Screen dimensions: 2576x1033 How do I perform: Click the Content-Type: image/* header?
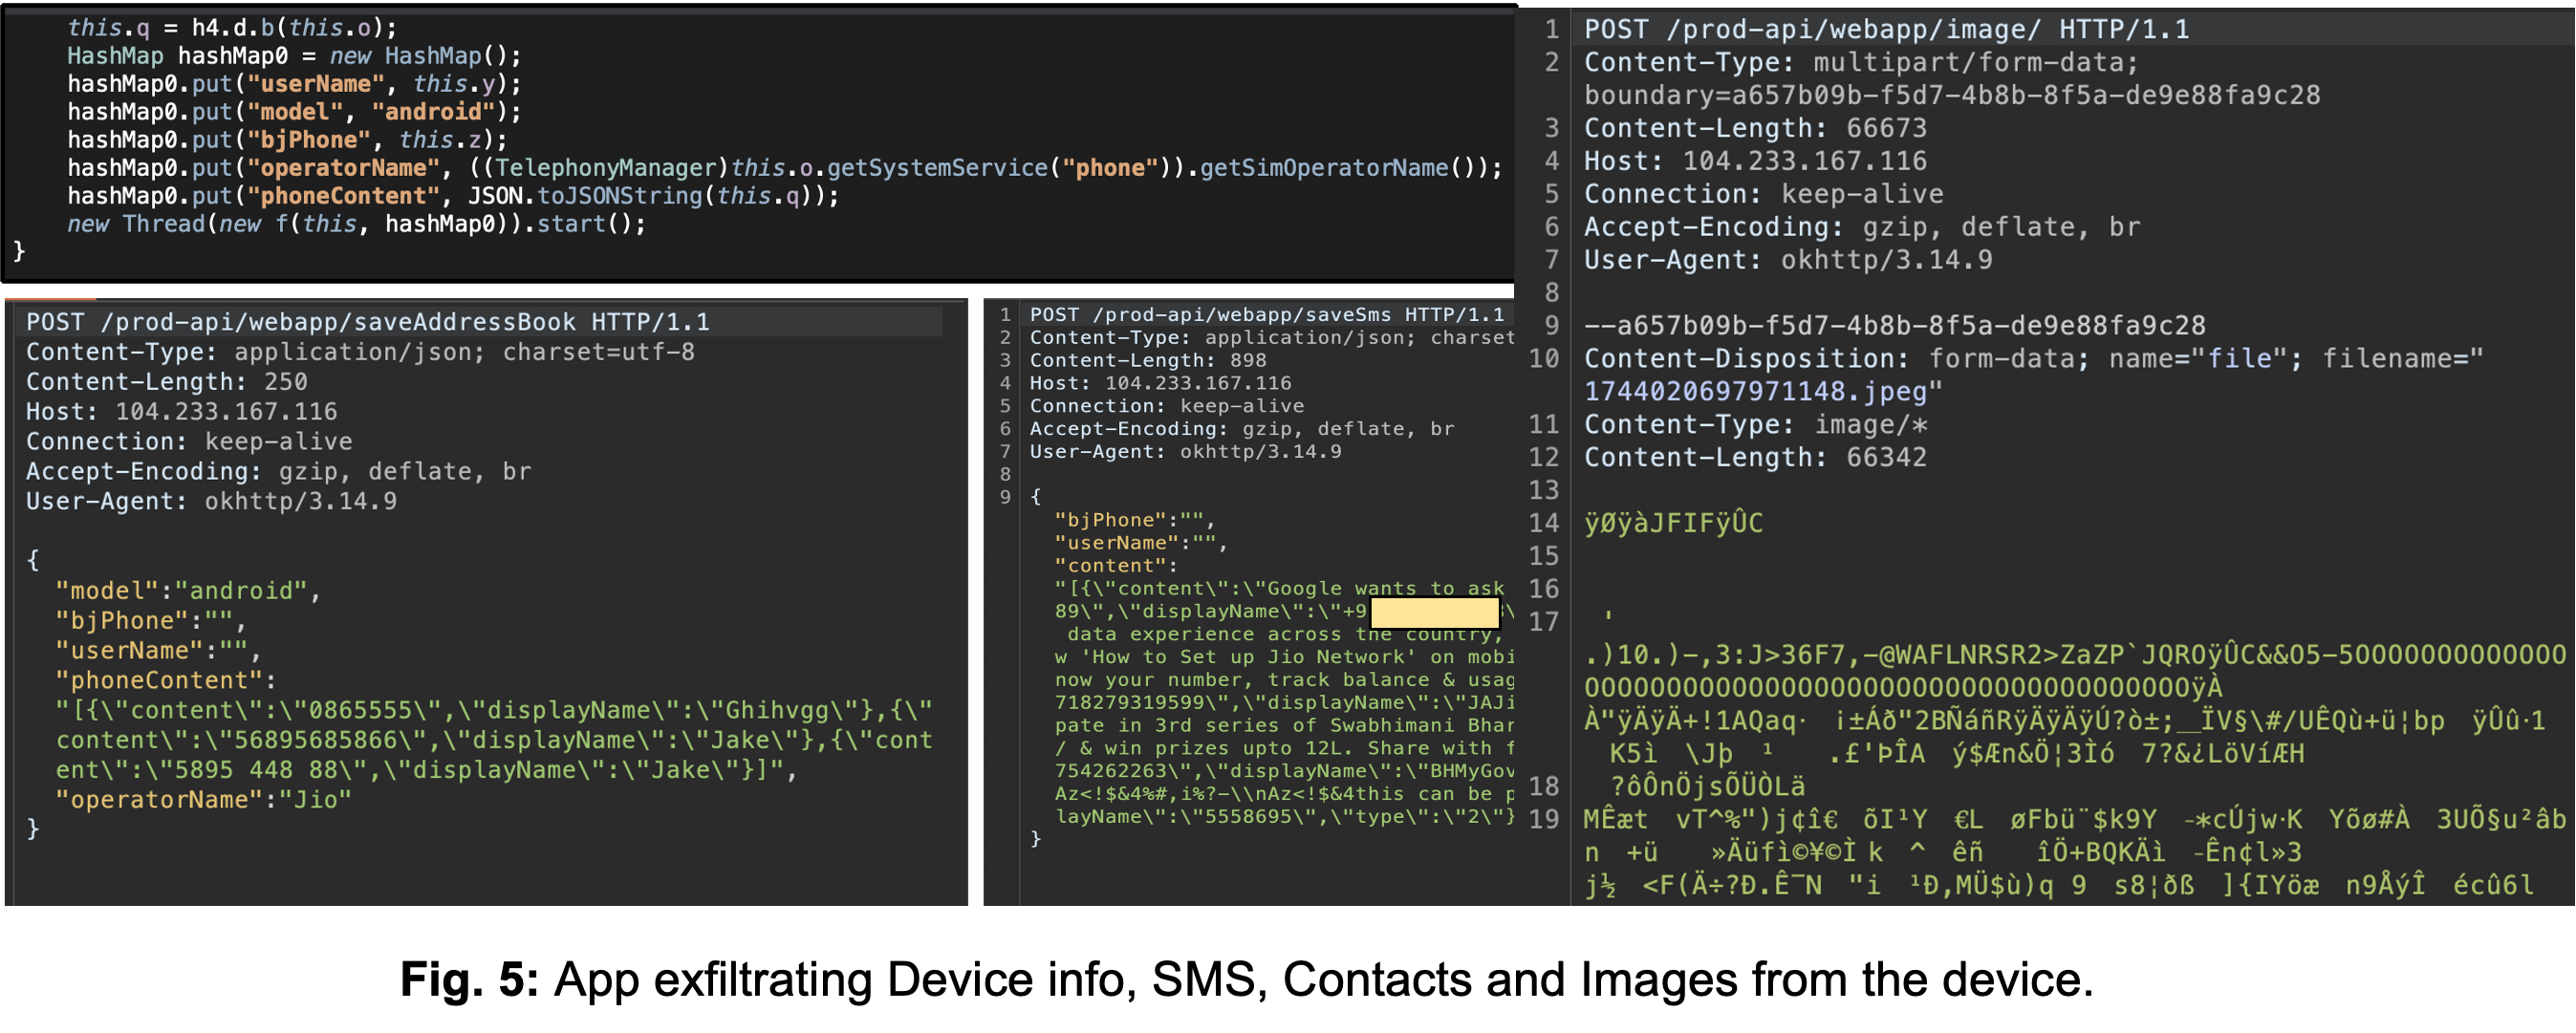[x=1755, y=424]
